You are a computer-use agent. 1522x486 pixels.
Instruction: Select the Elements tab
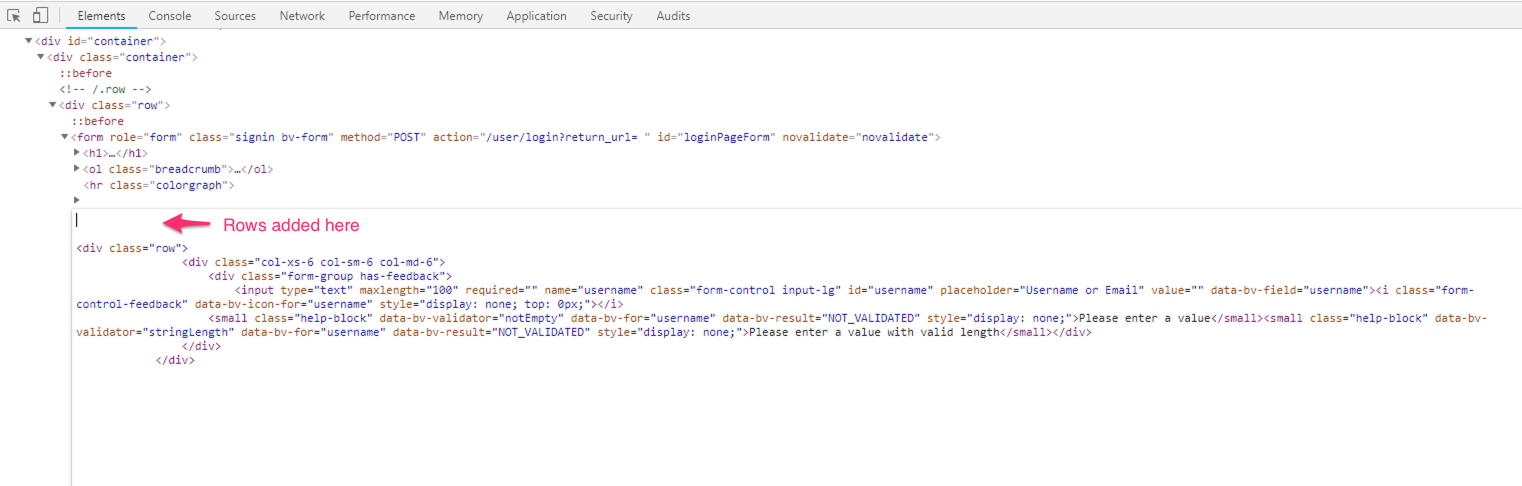[101, 16]
